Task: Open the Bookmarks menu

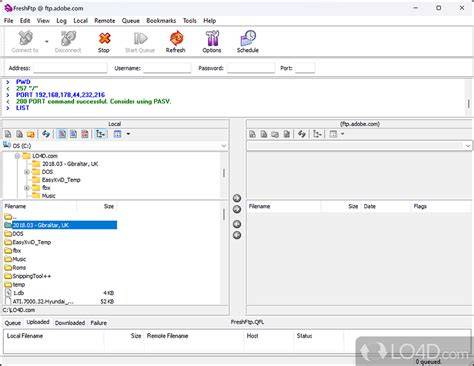Action: 161,21
